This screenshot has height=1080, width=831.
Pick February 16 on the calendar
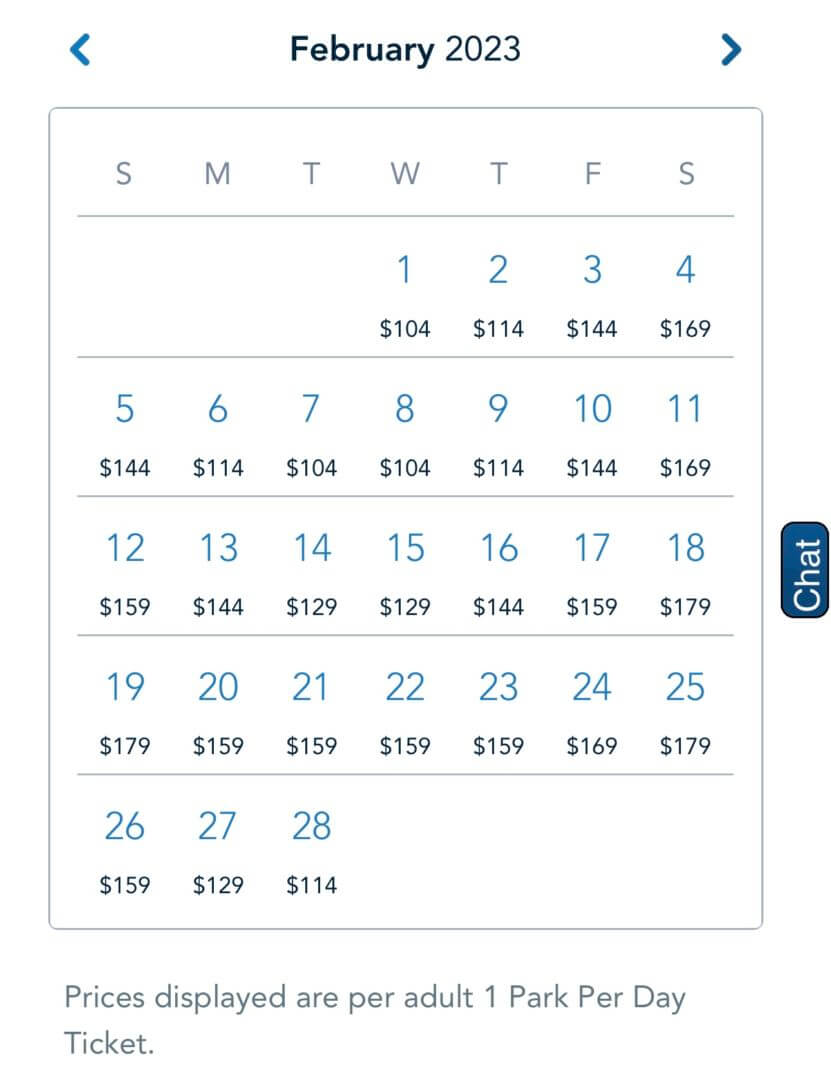click(498, 572)
